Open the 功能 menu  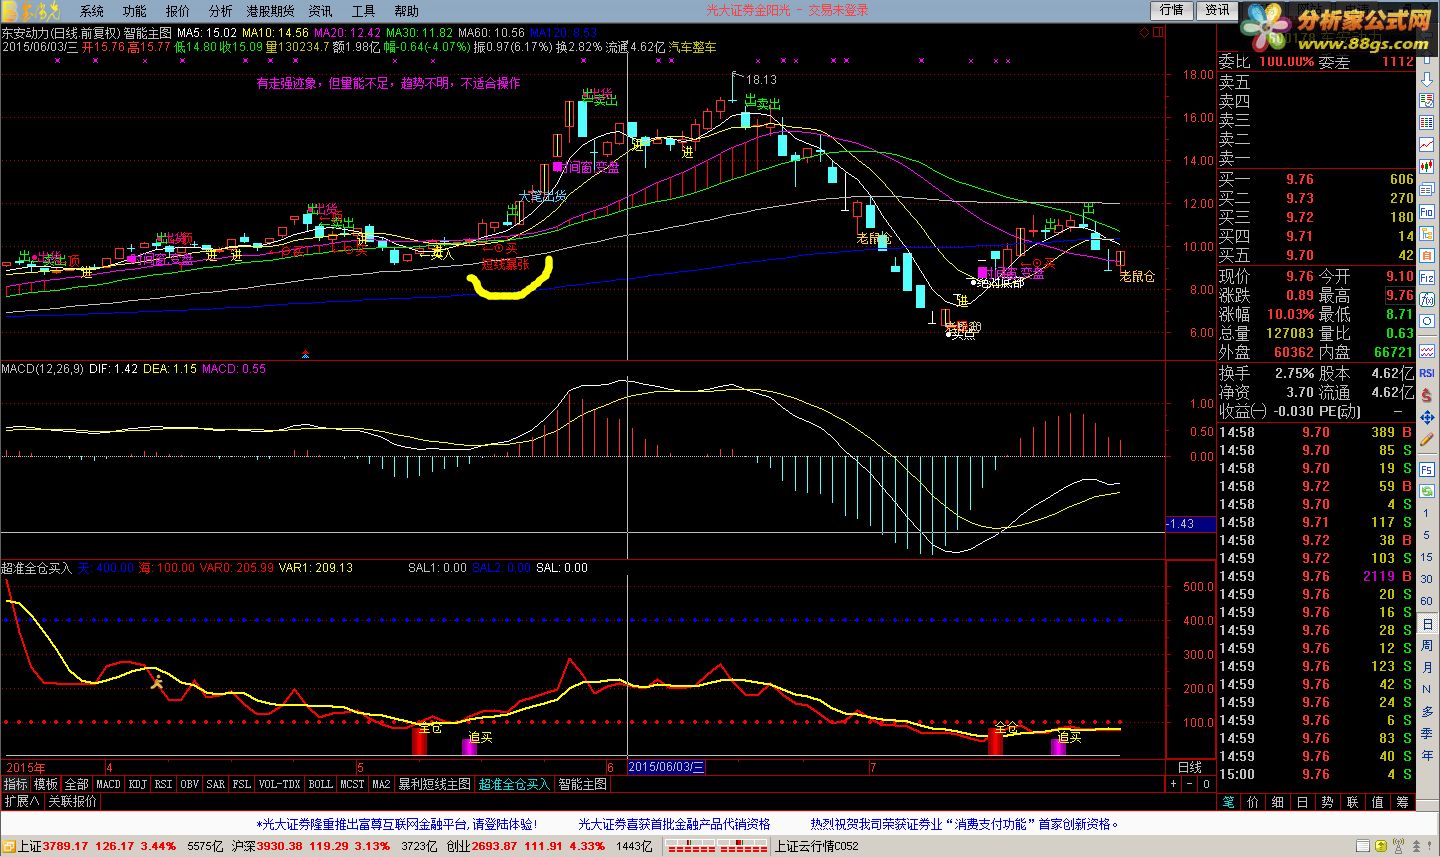click(x=134, y=11)
